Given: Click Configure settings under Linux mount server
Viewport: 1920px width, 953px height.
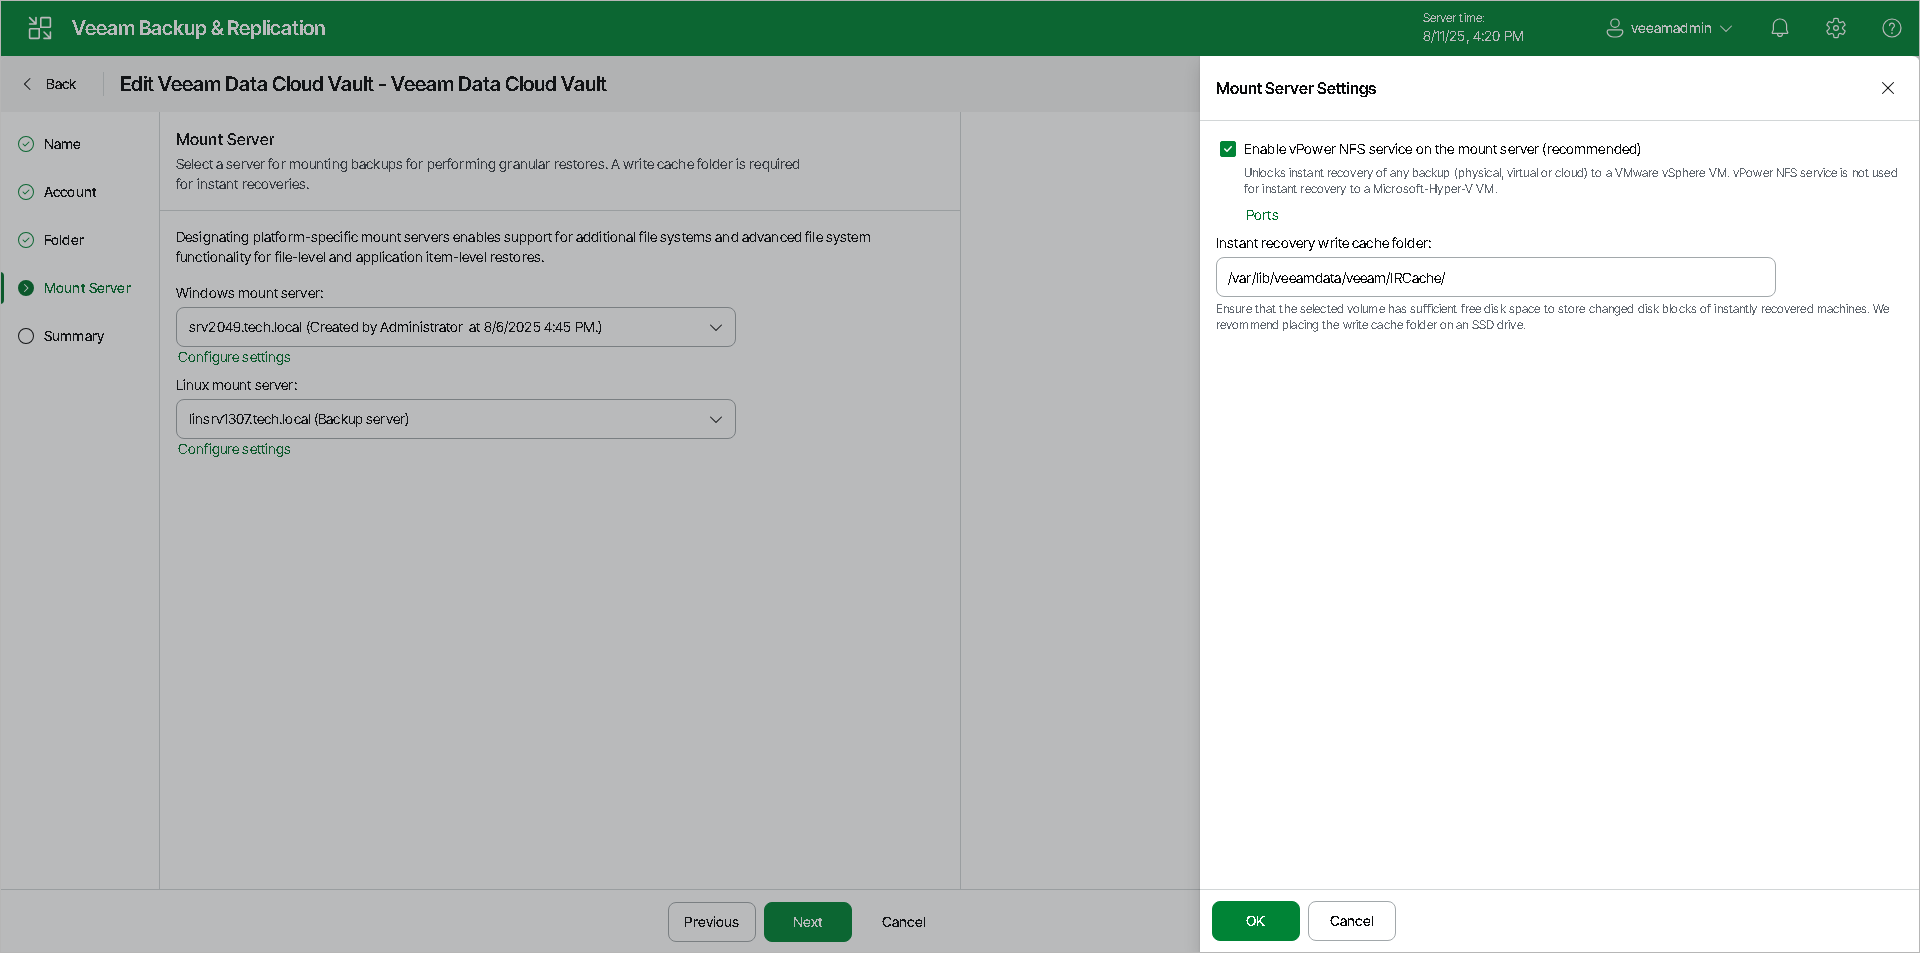Looking at the screenshot, I should pos(234,449).
